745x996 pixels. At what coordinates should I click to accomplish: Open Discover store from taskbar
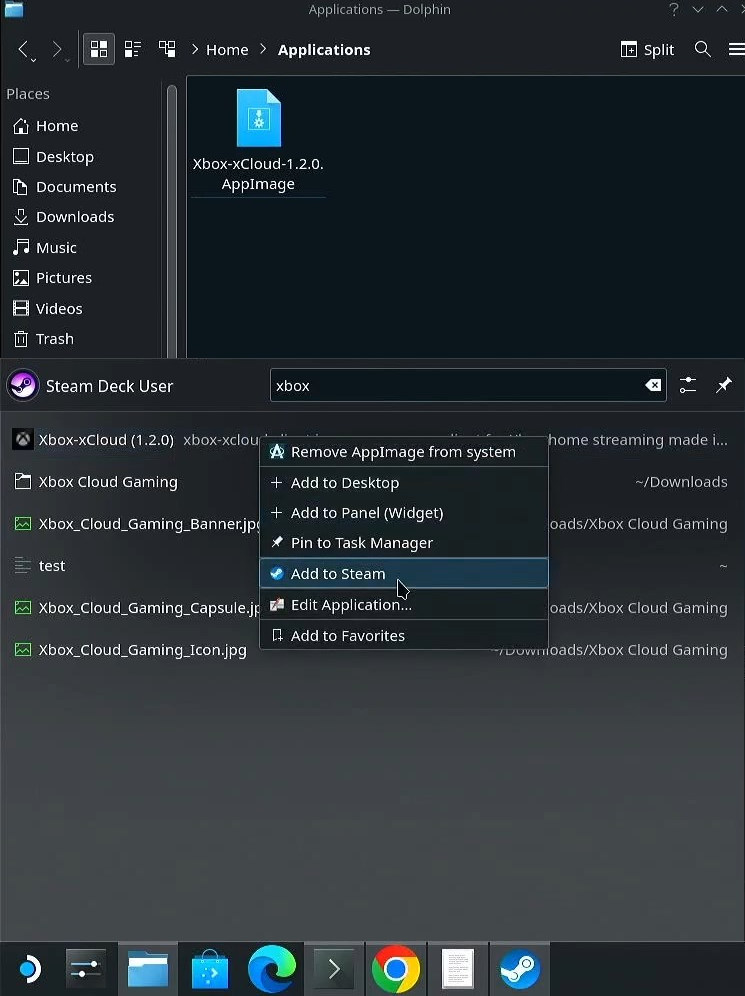point(210,969)
